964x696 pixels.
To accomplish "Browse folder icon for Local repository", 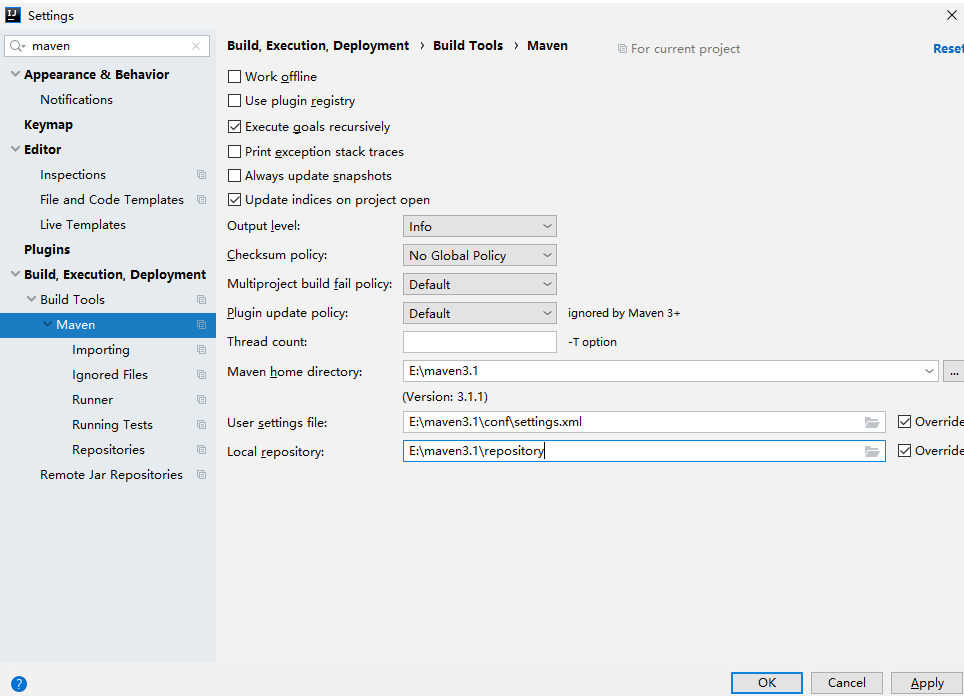I will click(872, 451).
